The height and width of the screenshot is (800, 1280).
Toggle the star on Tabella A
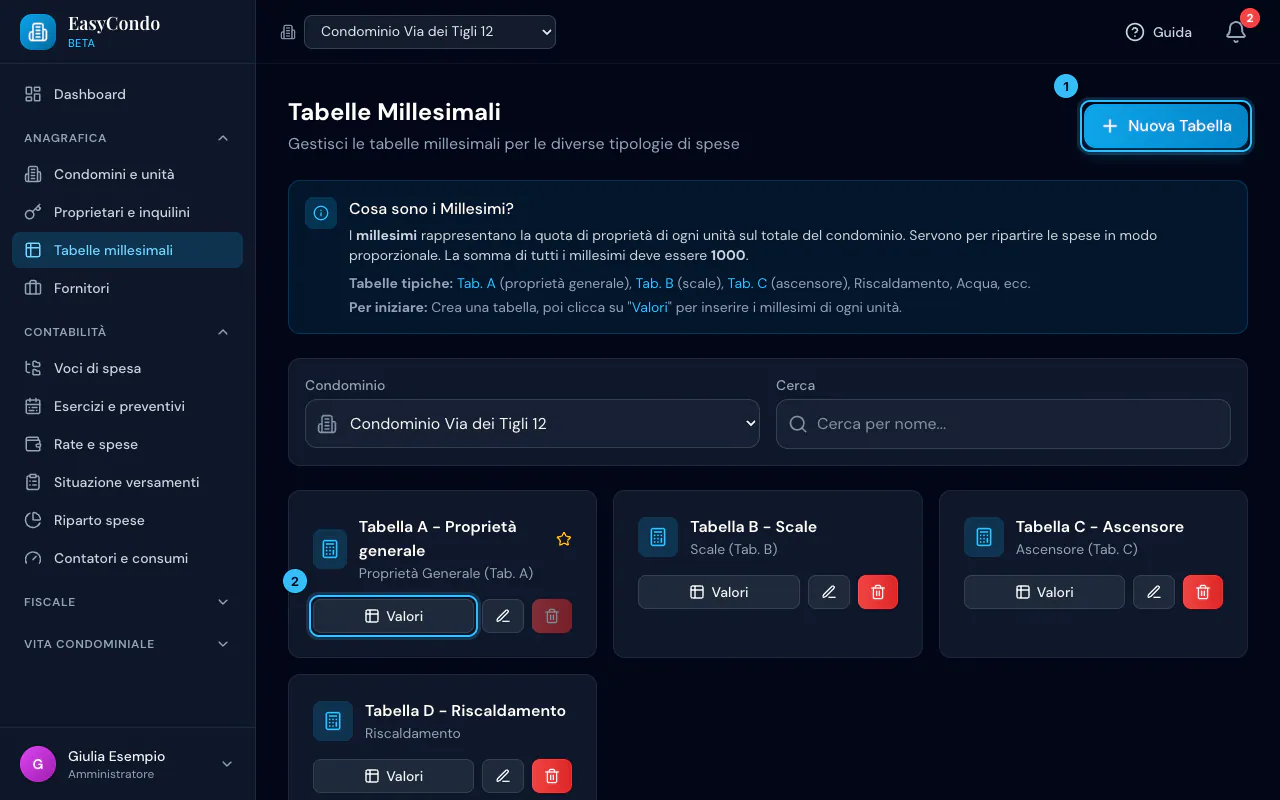(x=564, y=539)
